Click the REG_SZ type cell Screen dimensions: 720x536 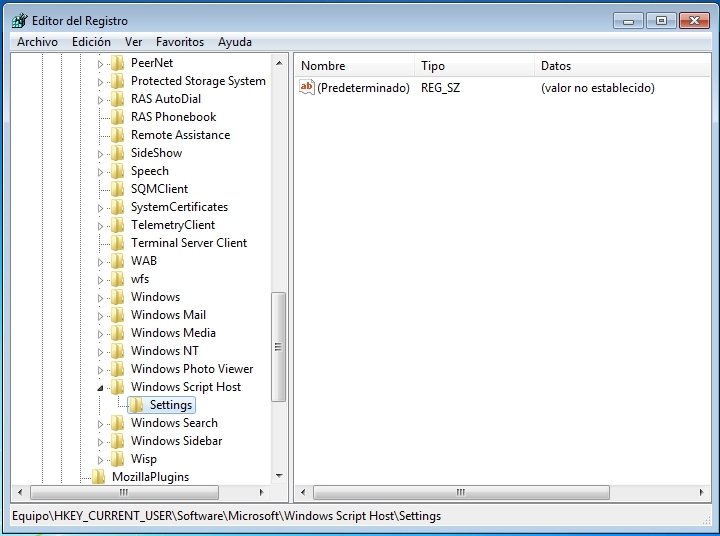coord(440,88)
